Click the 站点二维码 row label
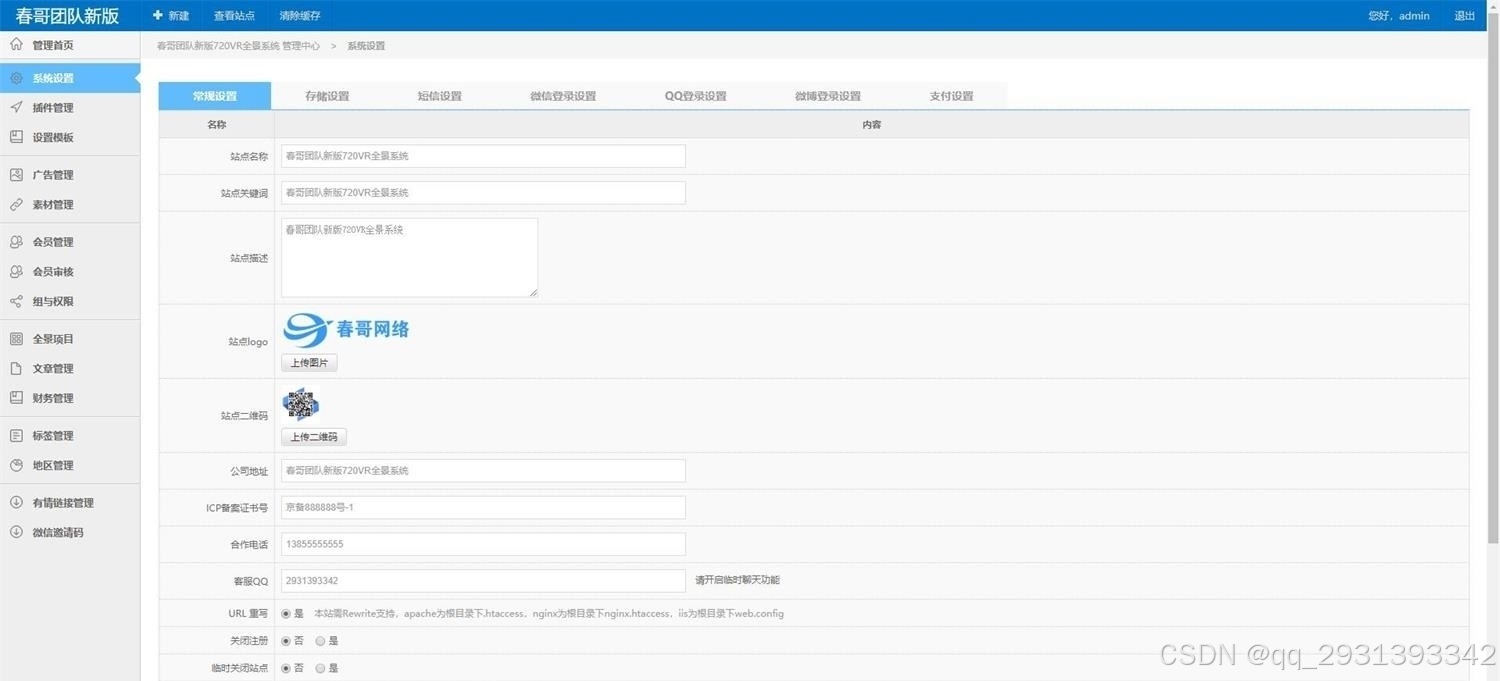This screenshot has height=681, width=1500. click(x=244, y=416)
